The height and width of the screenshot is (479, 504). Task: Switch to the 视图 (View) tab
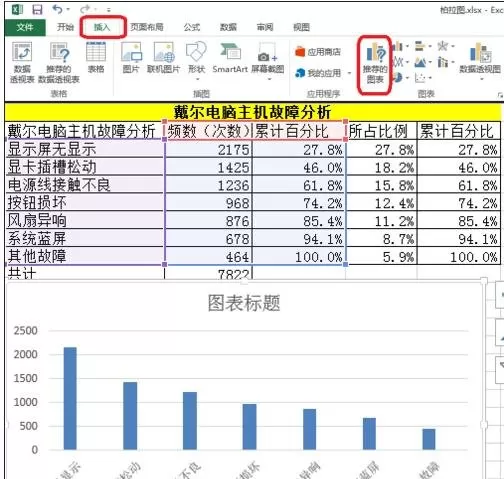[301, 27]
